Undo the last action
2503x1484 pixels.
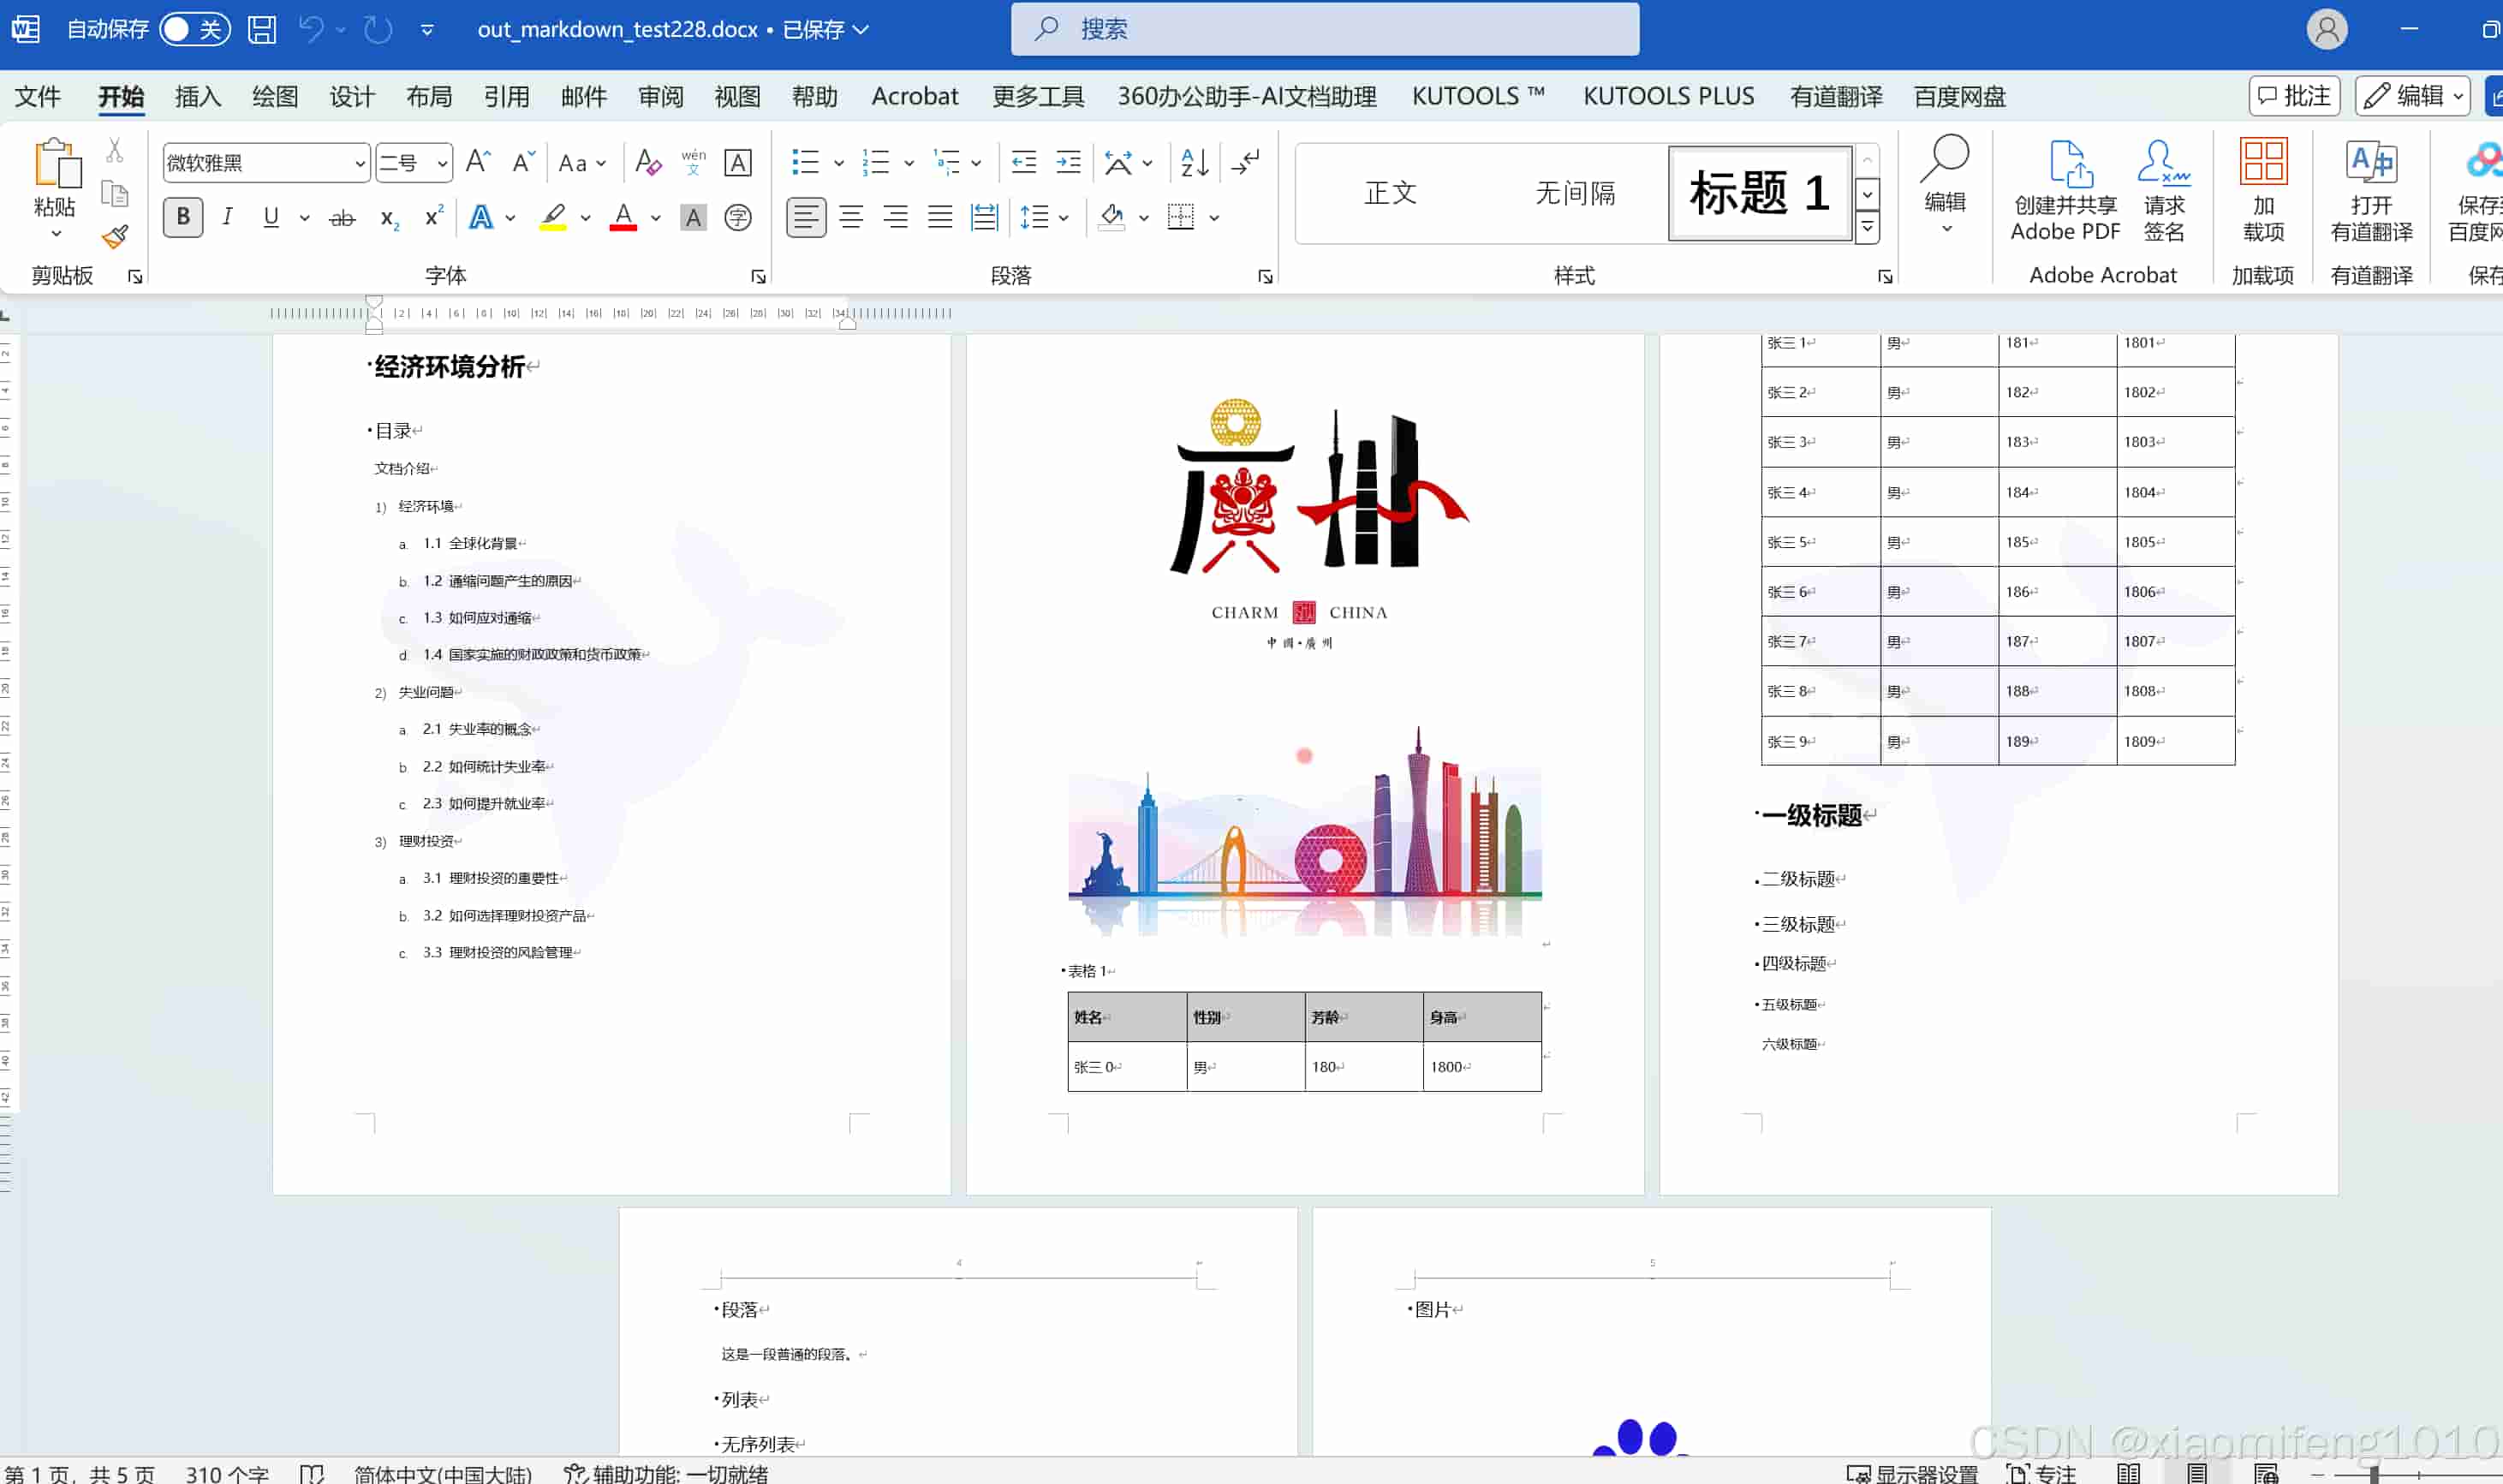tap(311, 29)
